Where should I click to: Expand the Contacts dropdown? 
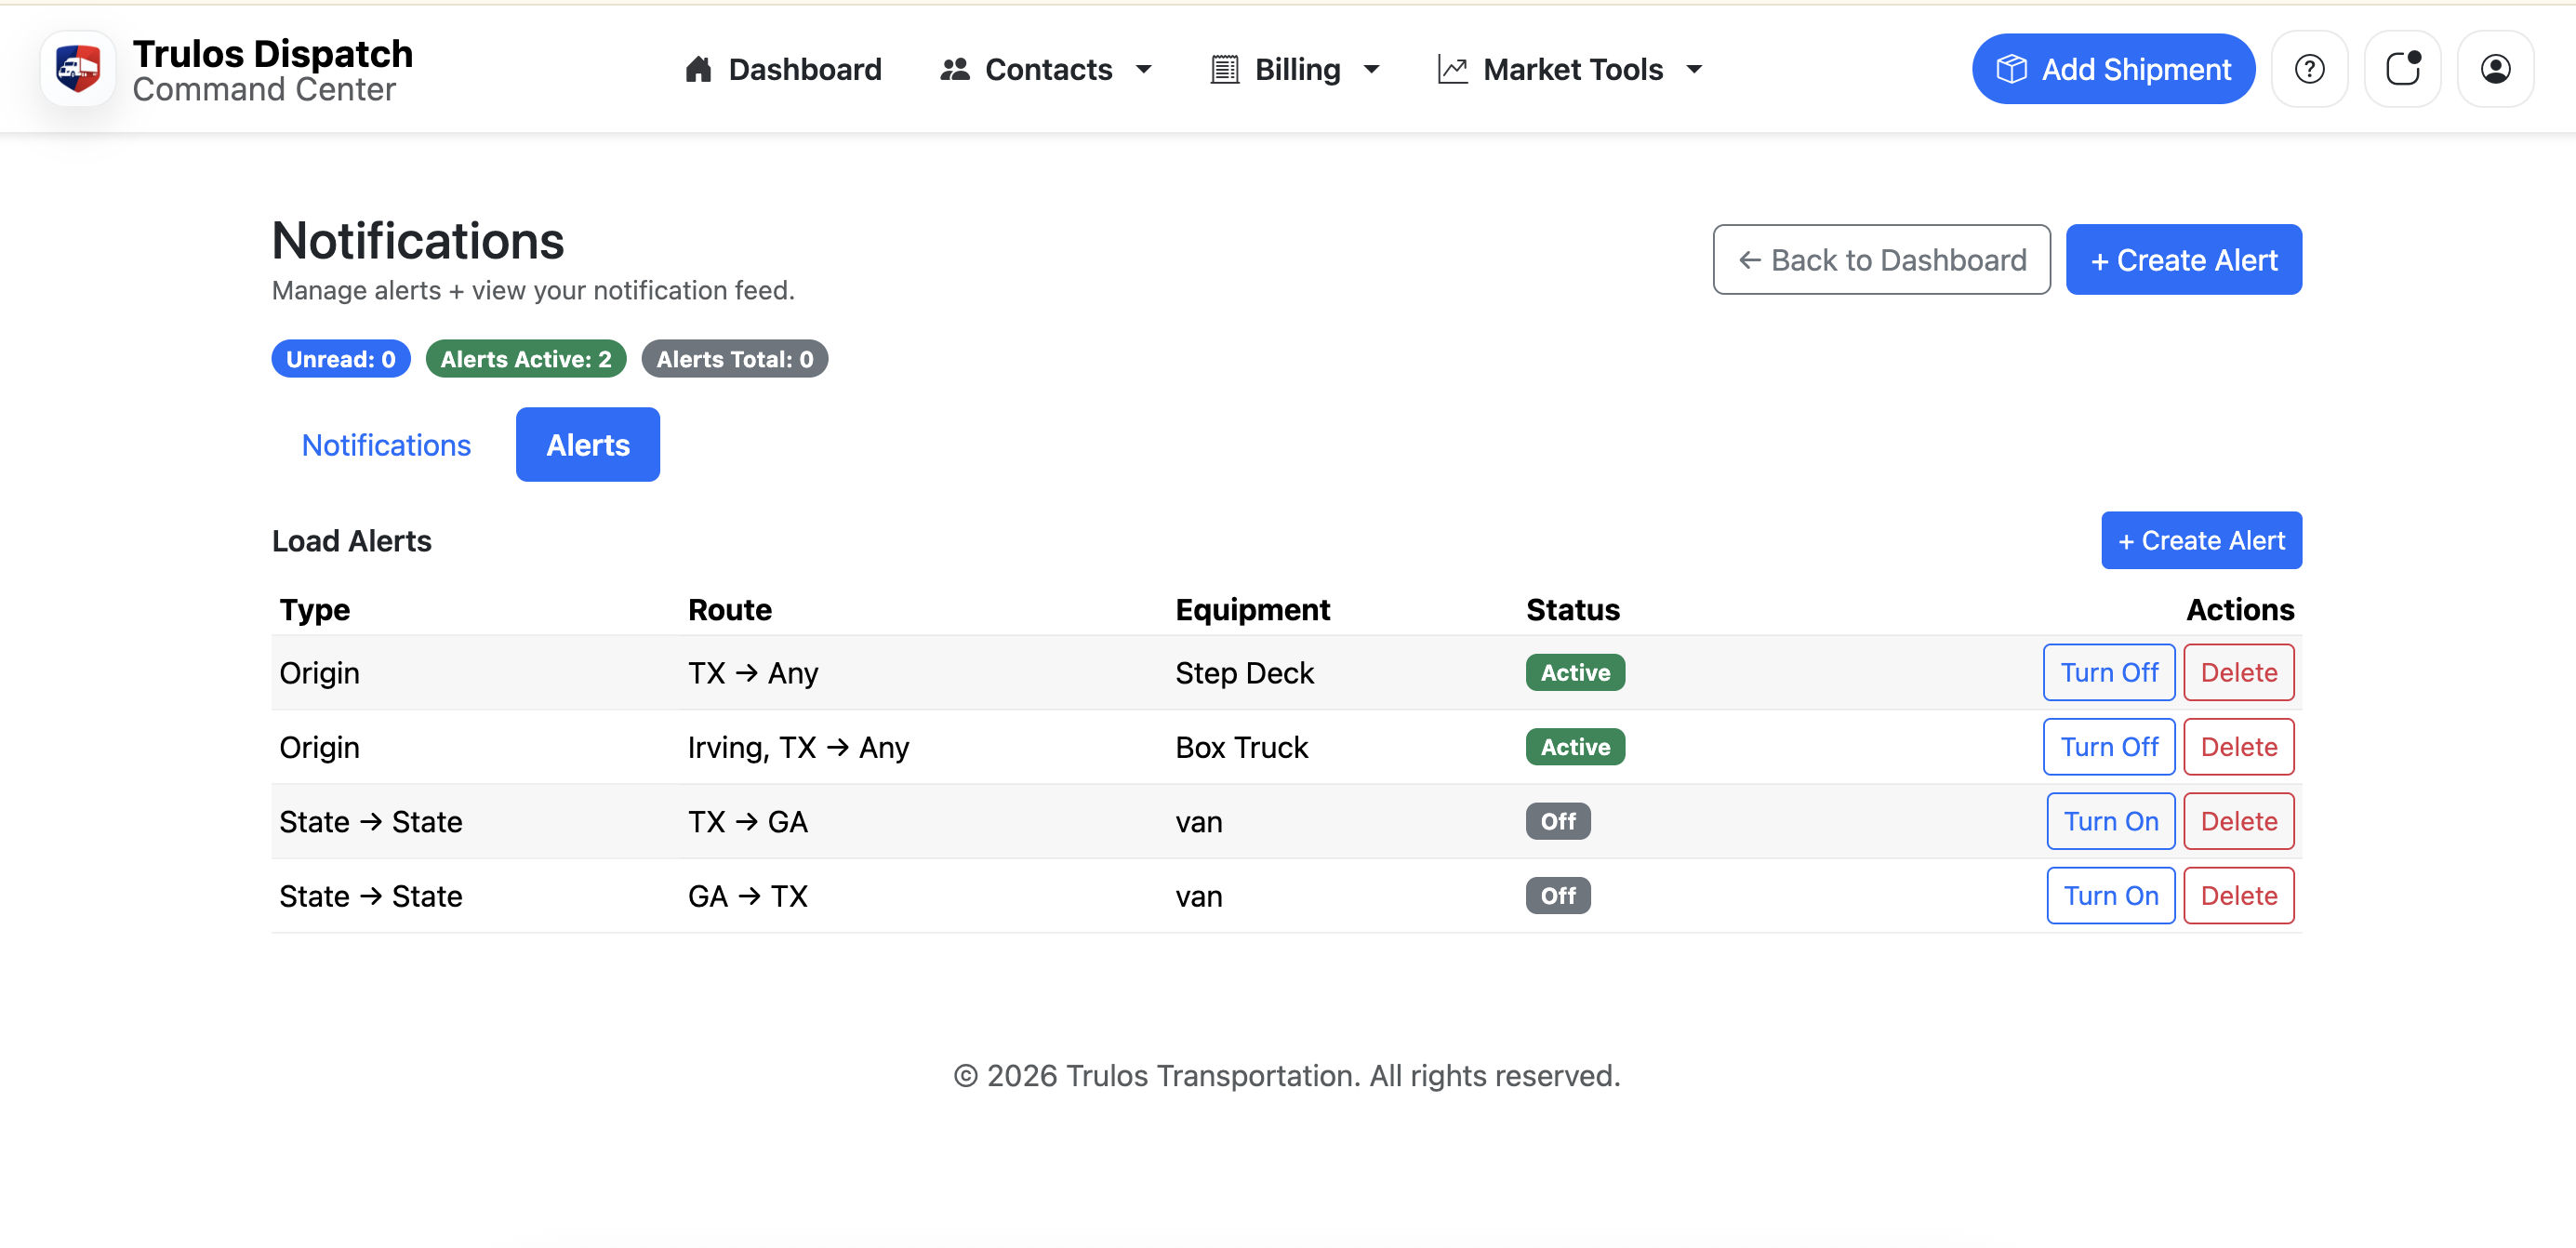point(1144,70)
